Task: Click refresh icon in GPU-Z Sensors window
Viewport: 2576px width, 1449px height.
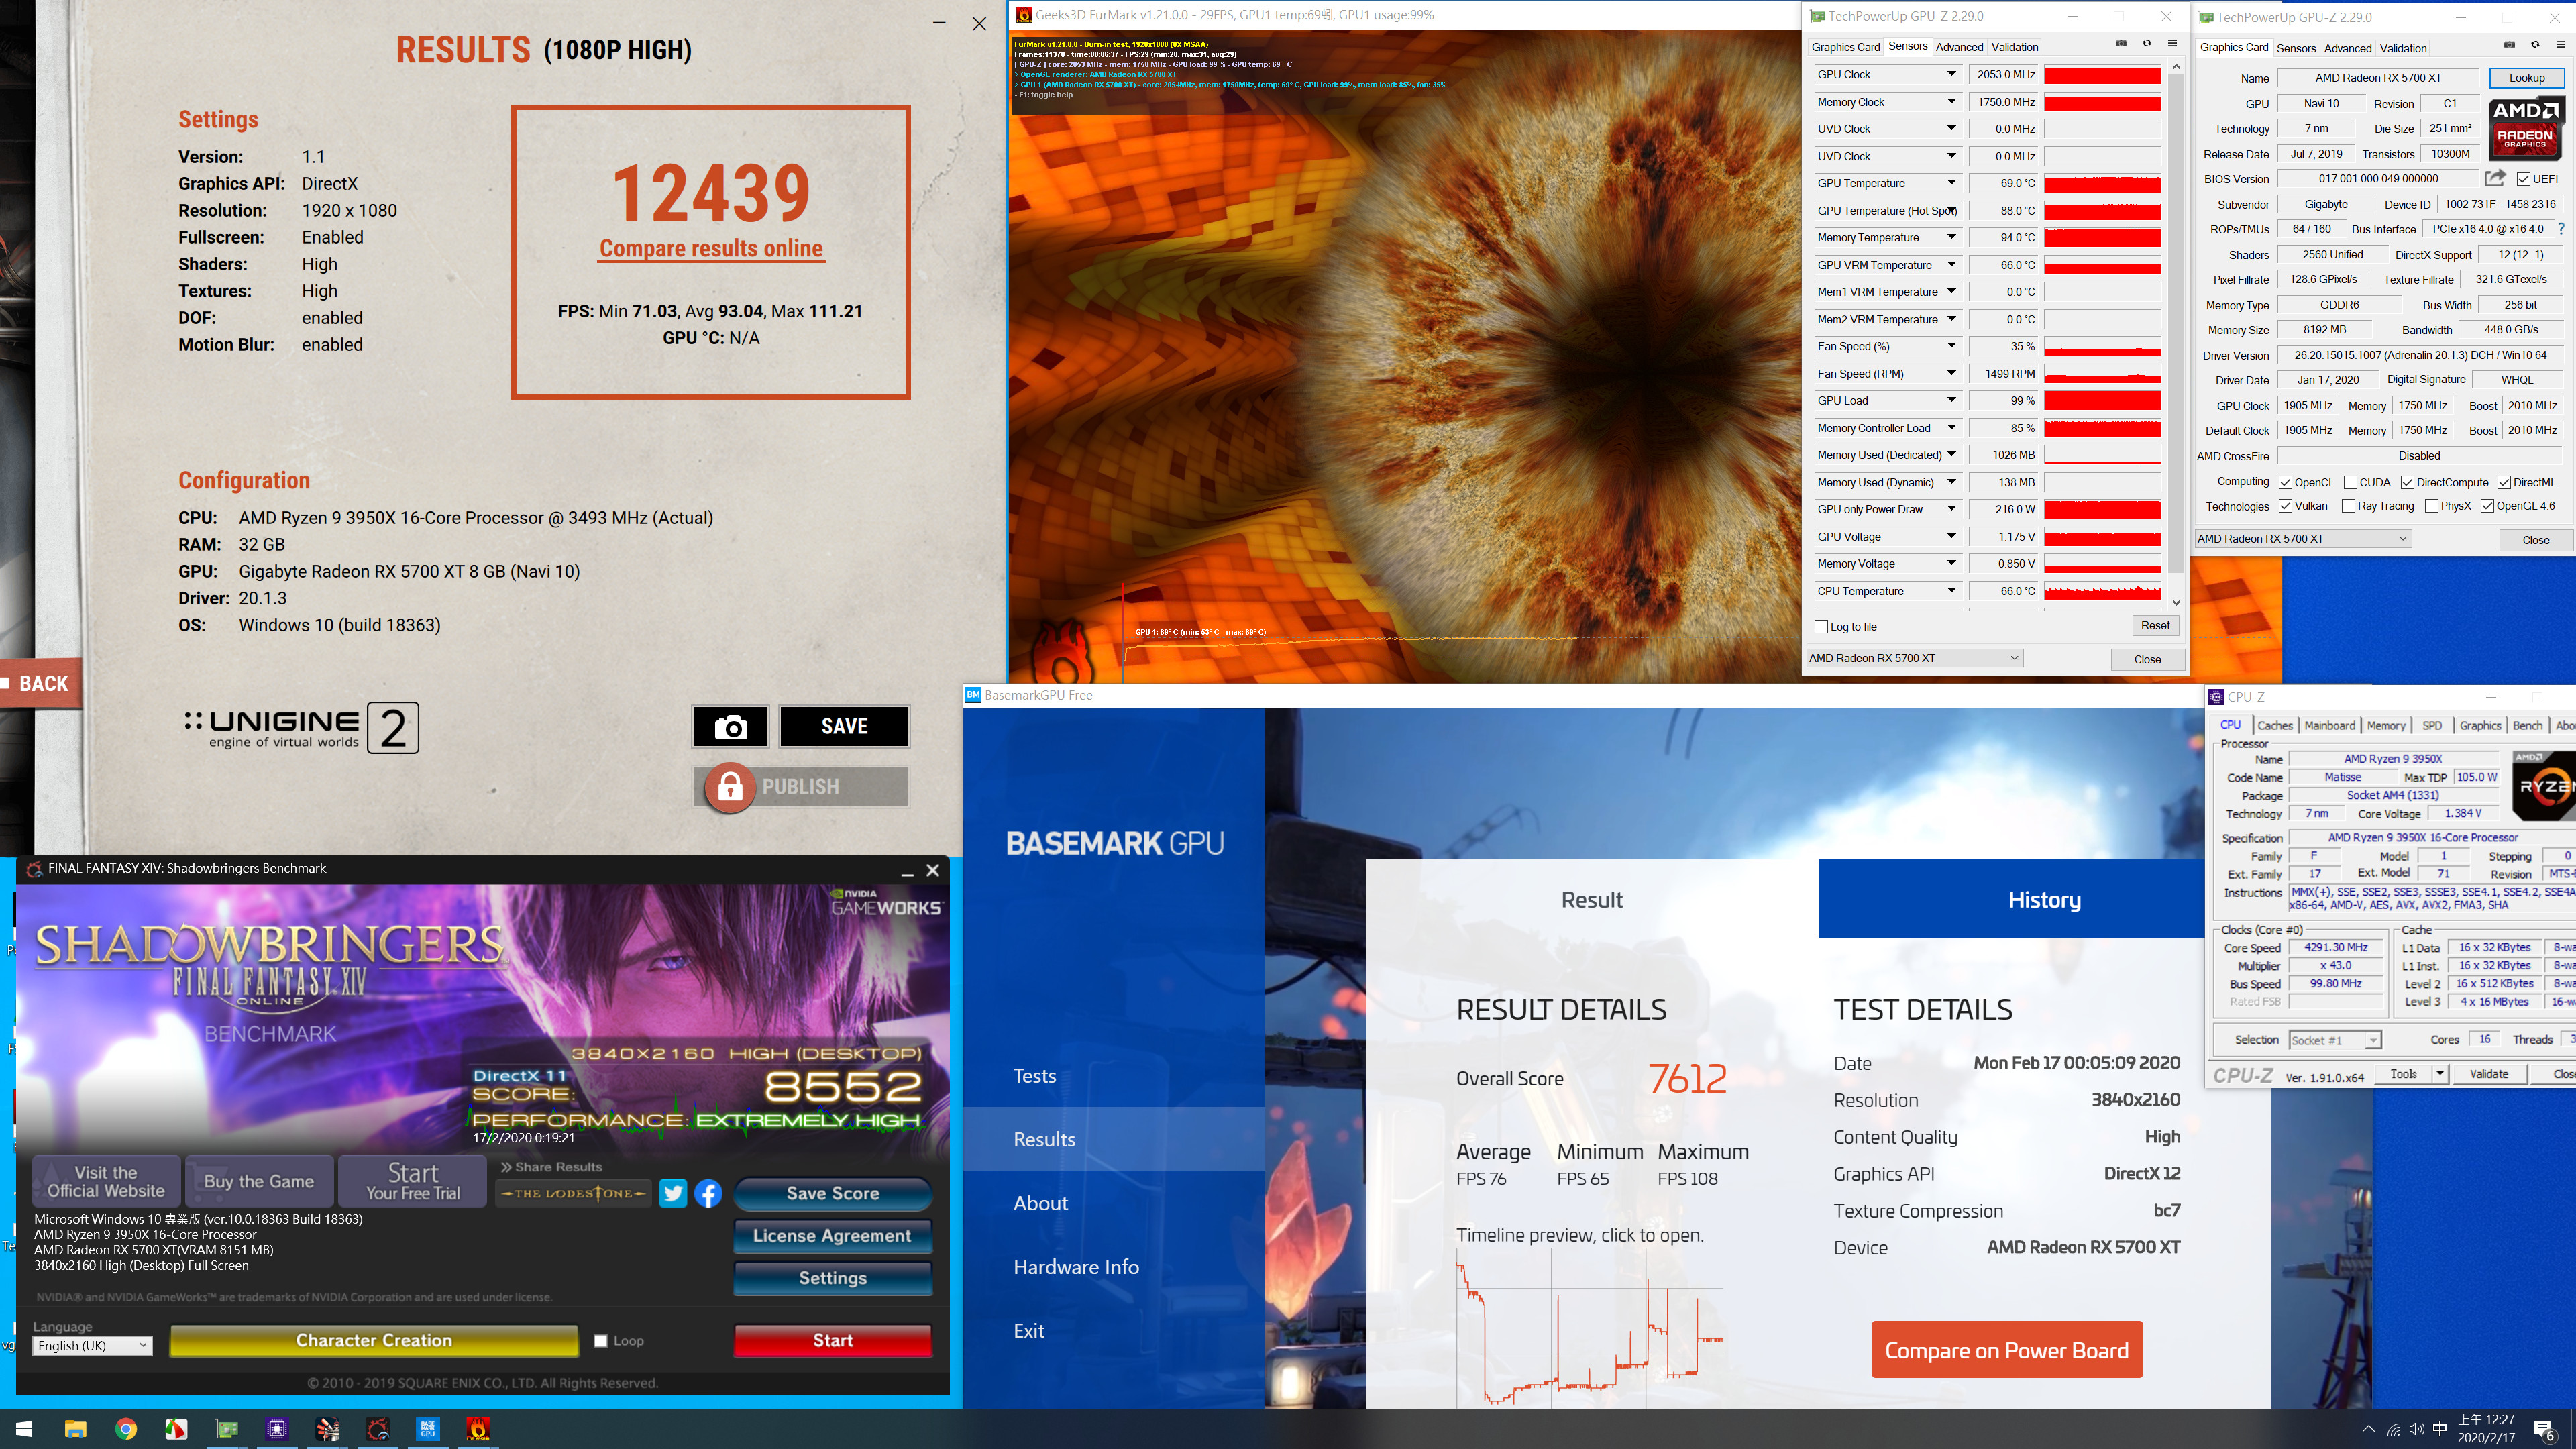Action: coord(2147,44)
